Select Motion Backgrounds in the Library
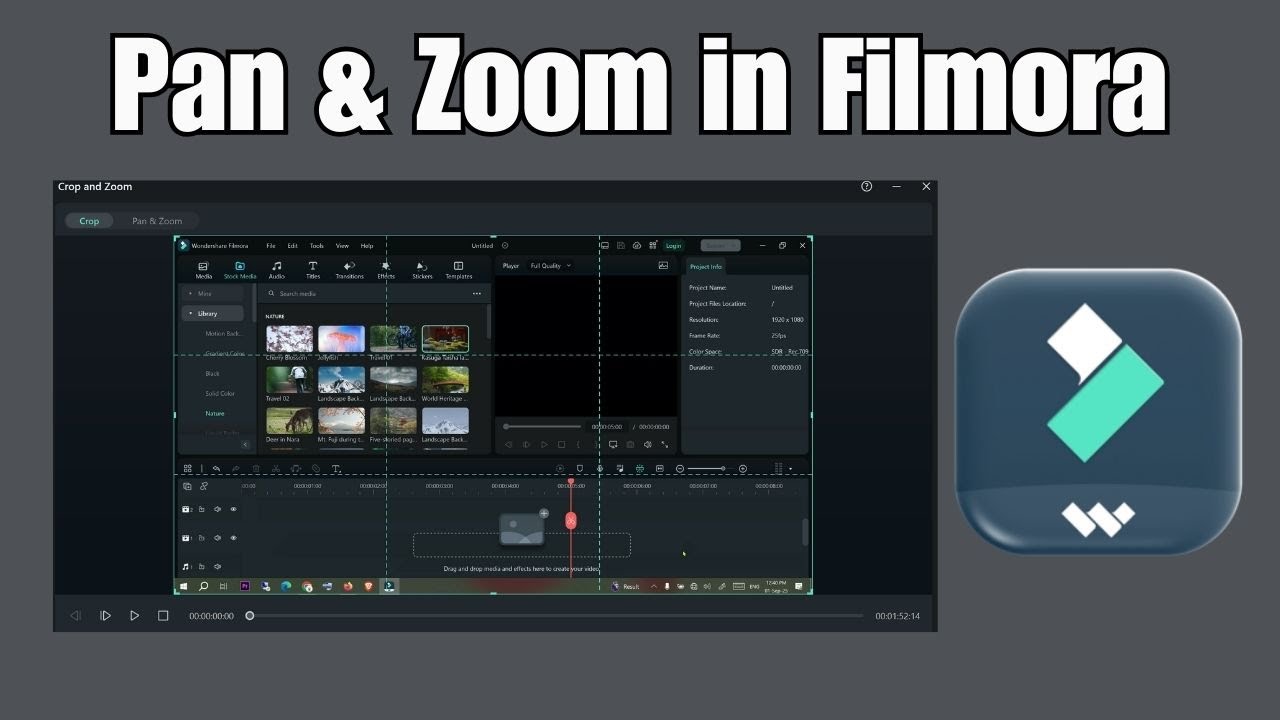The width and height of the screenshot is (1280, 720). click(224, 334)
